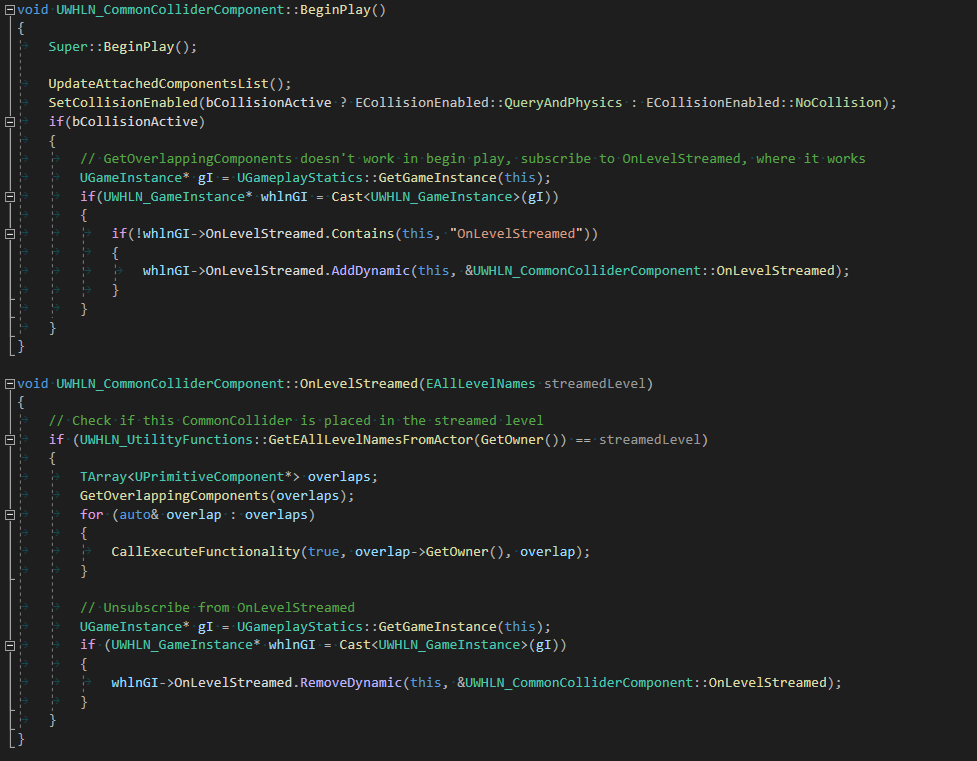Viewport: 977px width, 761px height.
Task: Click EAllLevelNames parameter type
Action: point(480,383)
